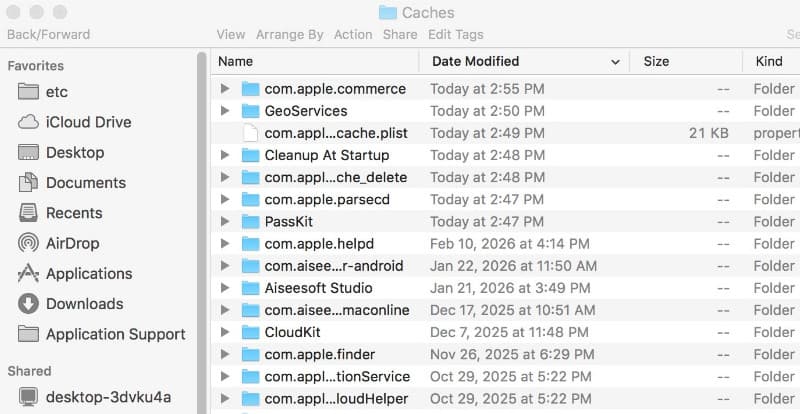Click date Nov 26, 2025 at 6:29 PM
This screenshot has height=414, width=800.
coord(512,354)
